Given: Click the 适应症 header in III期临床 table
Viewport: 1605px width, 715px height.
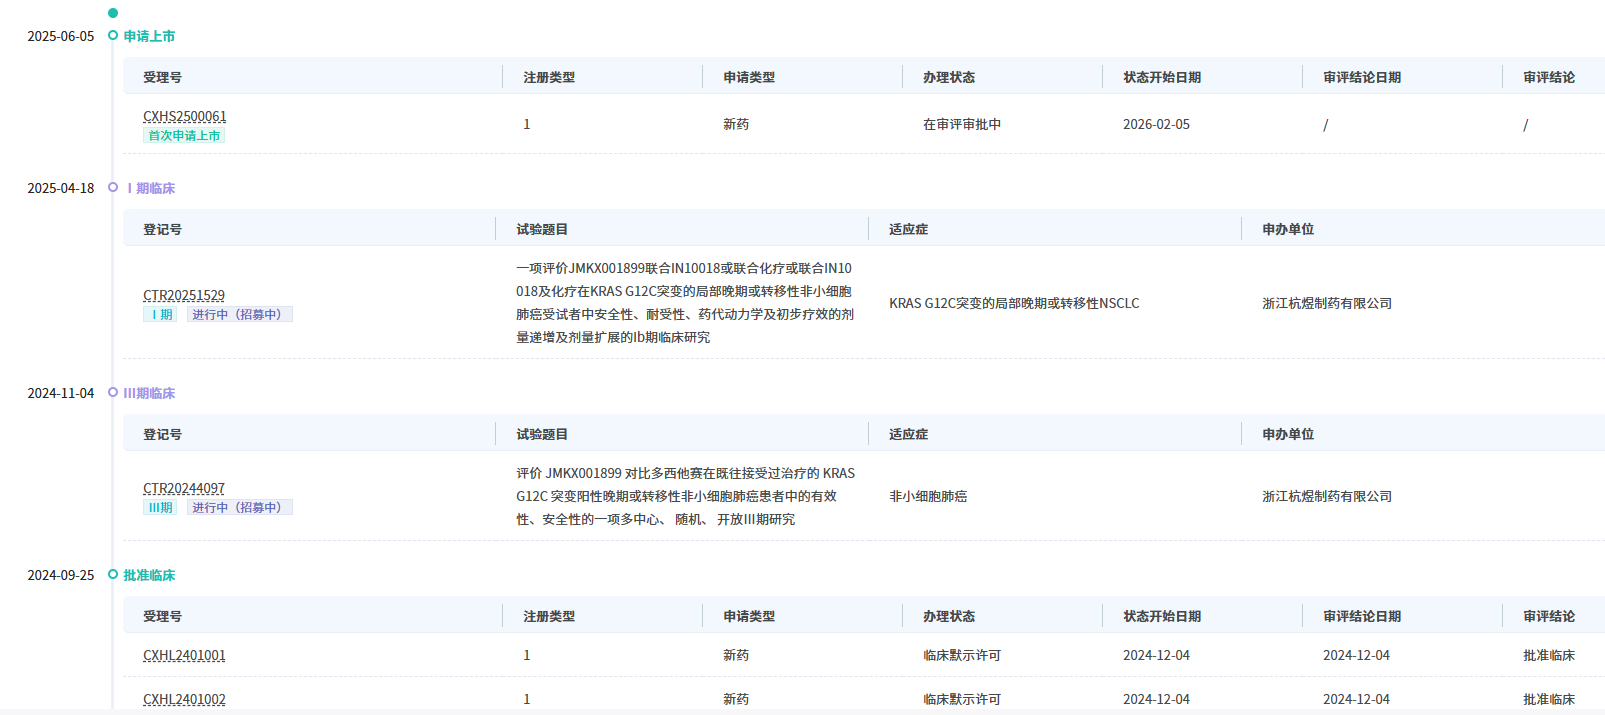Looking at the screenshot, I should pos(908,434).
